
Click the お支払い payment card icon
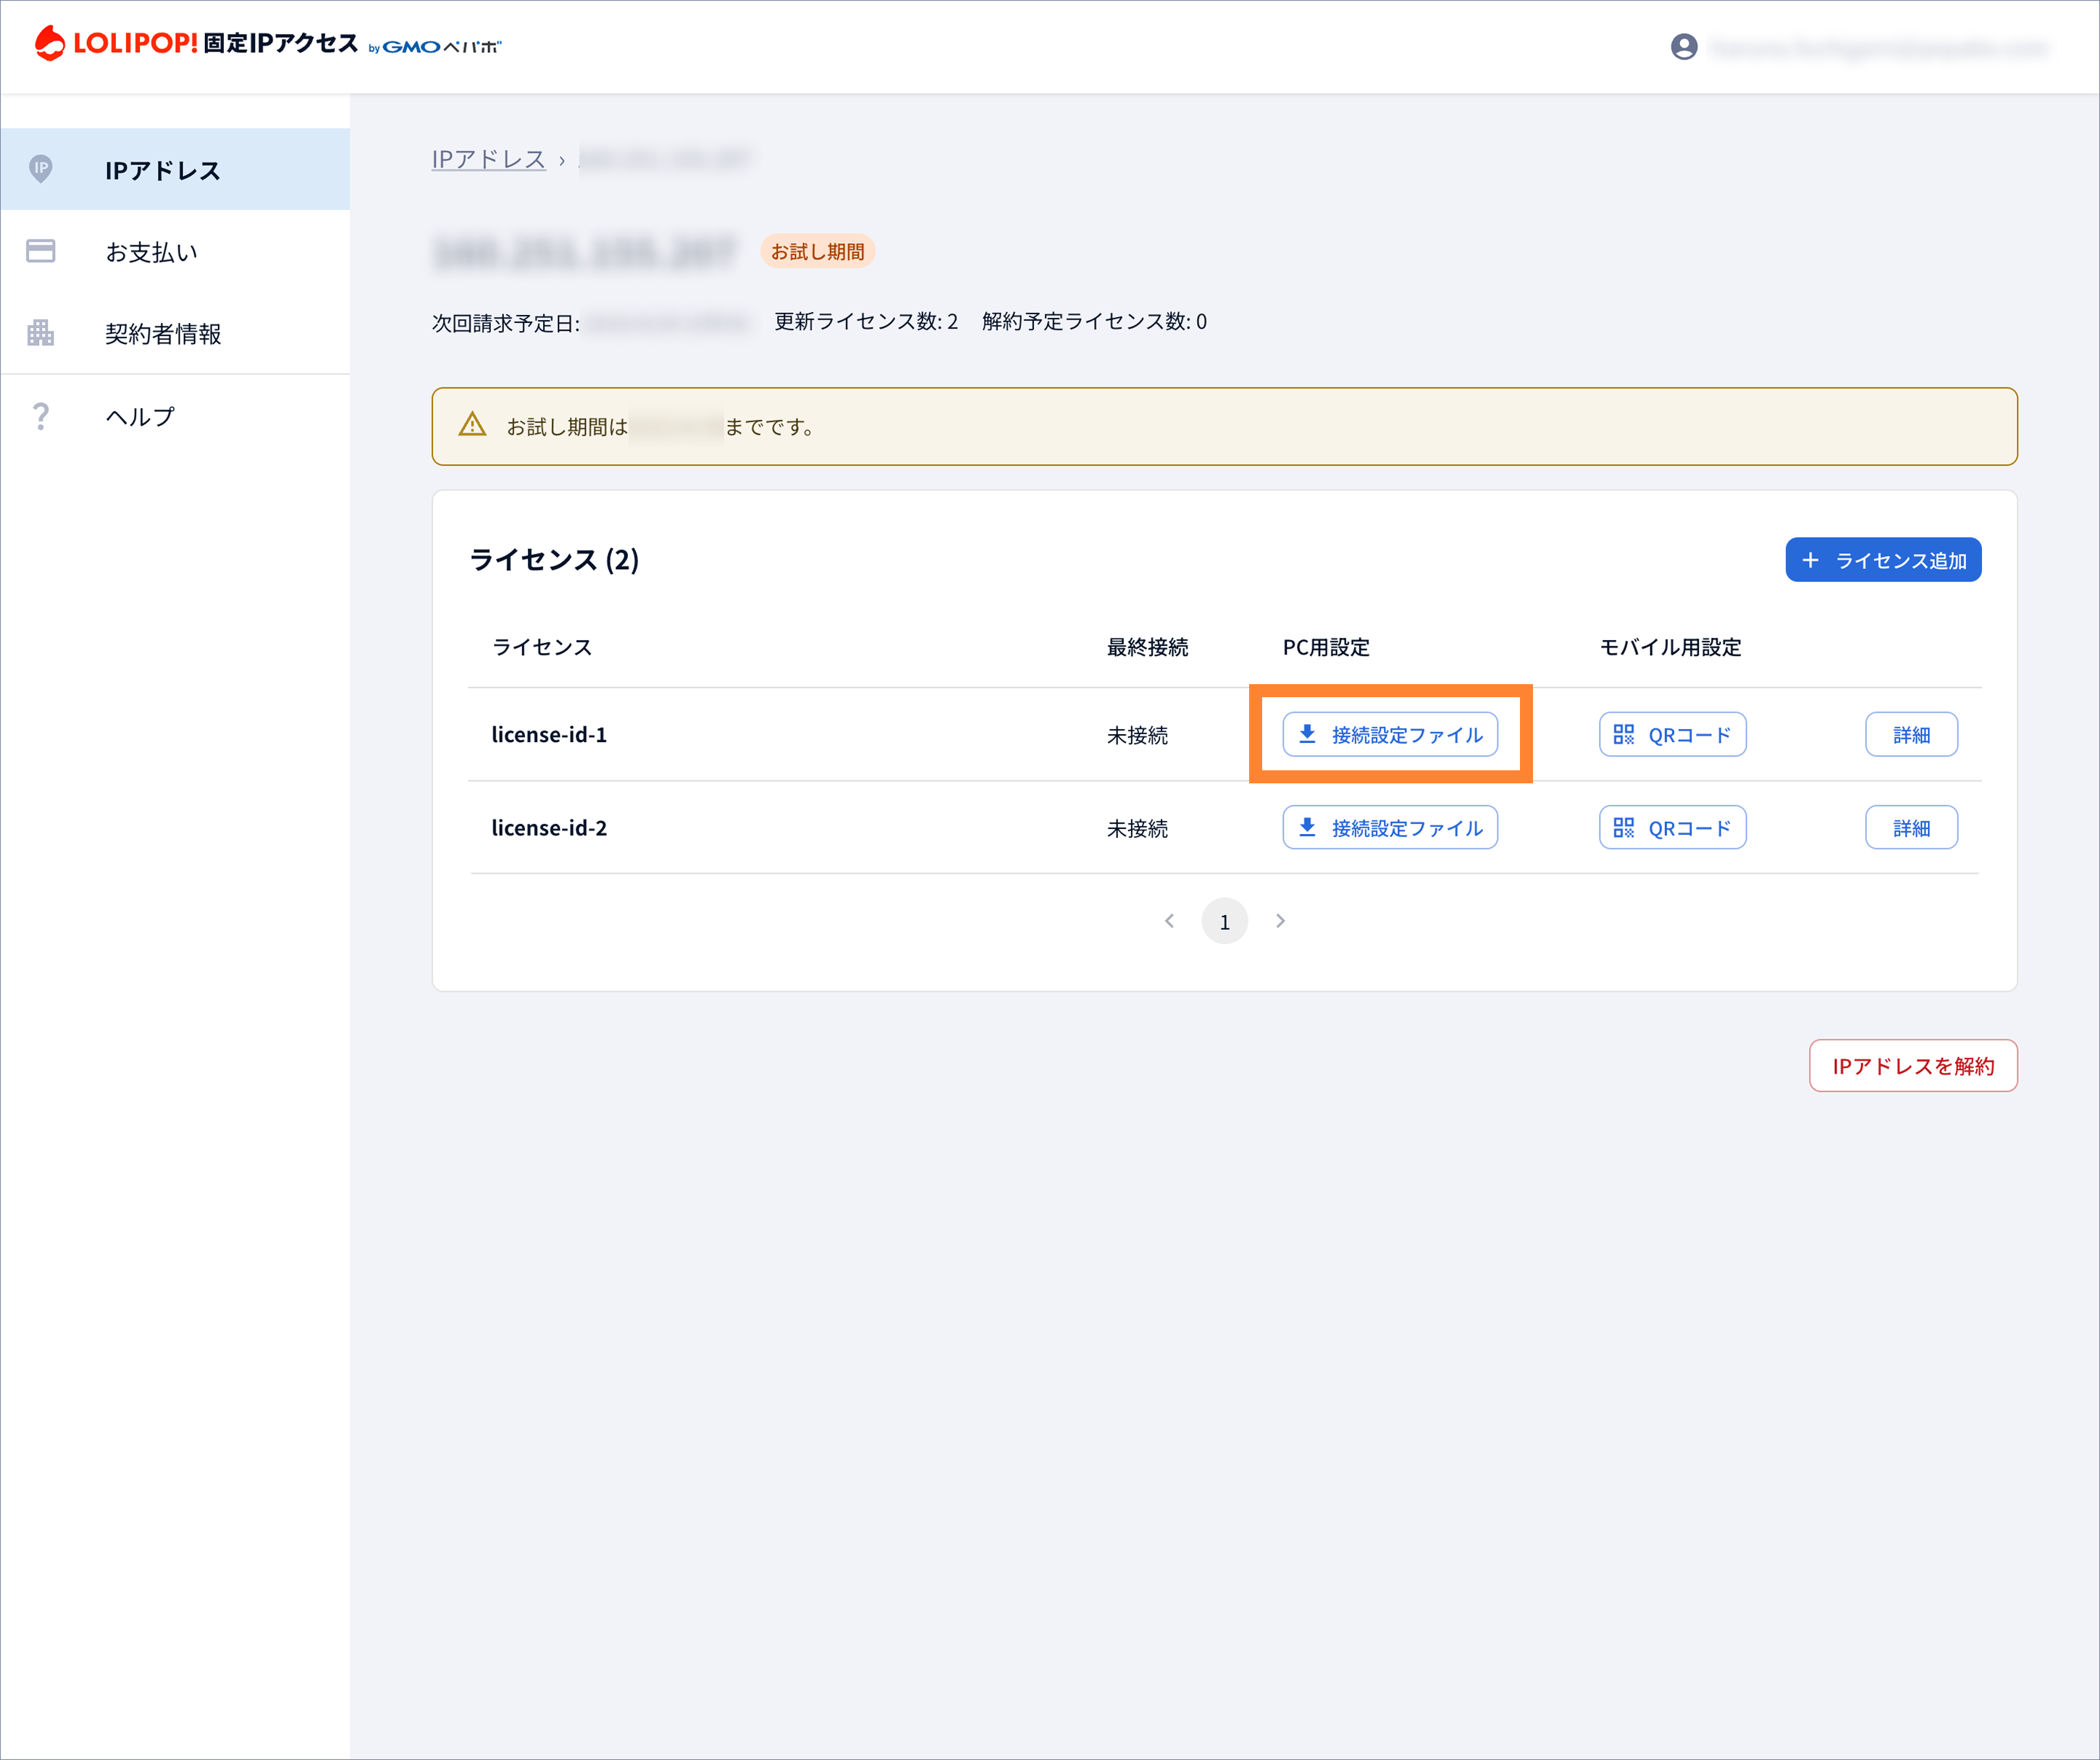point(41,252)
